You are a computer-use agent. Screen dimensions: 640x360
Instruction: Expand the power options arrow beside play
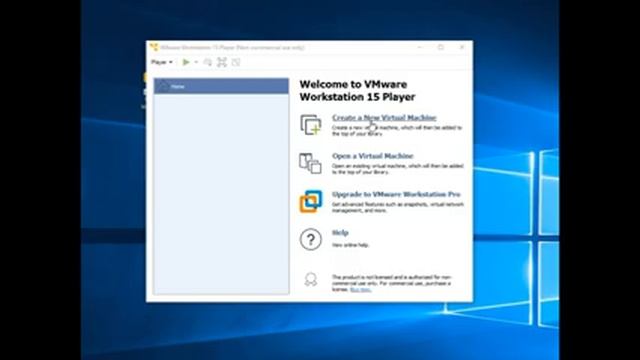pyautogui.click(x=196, y=62)
